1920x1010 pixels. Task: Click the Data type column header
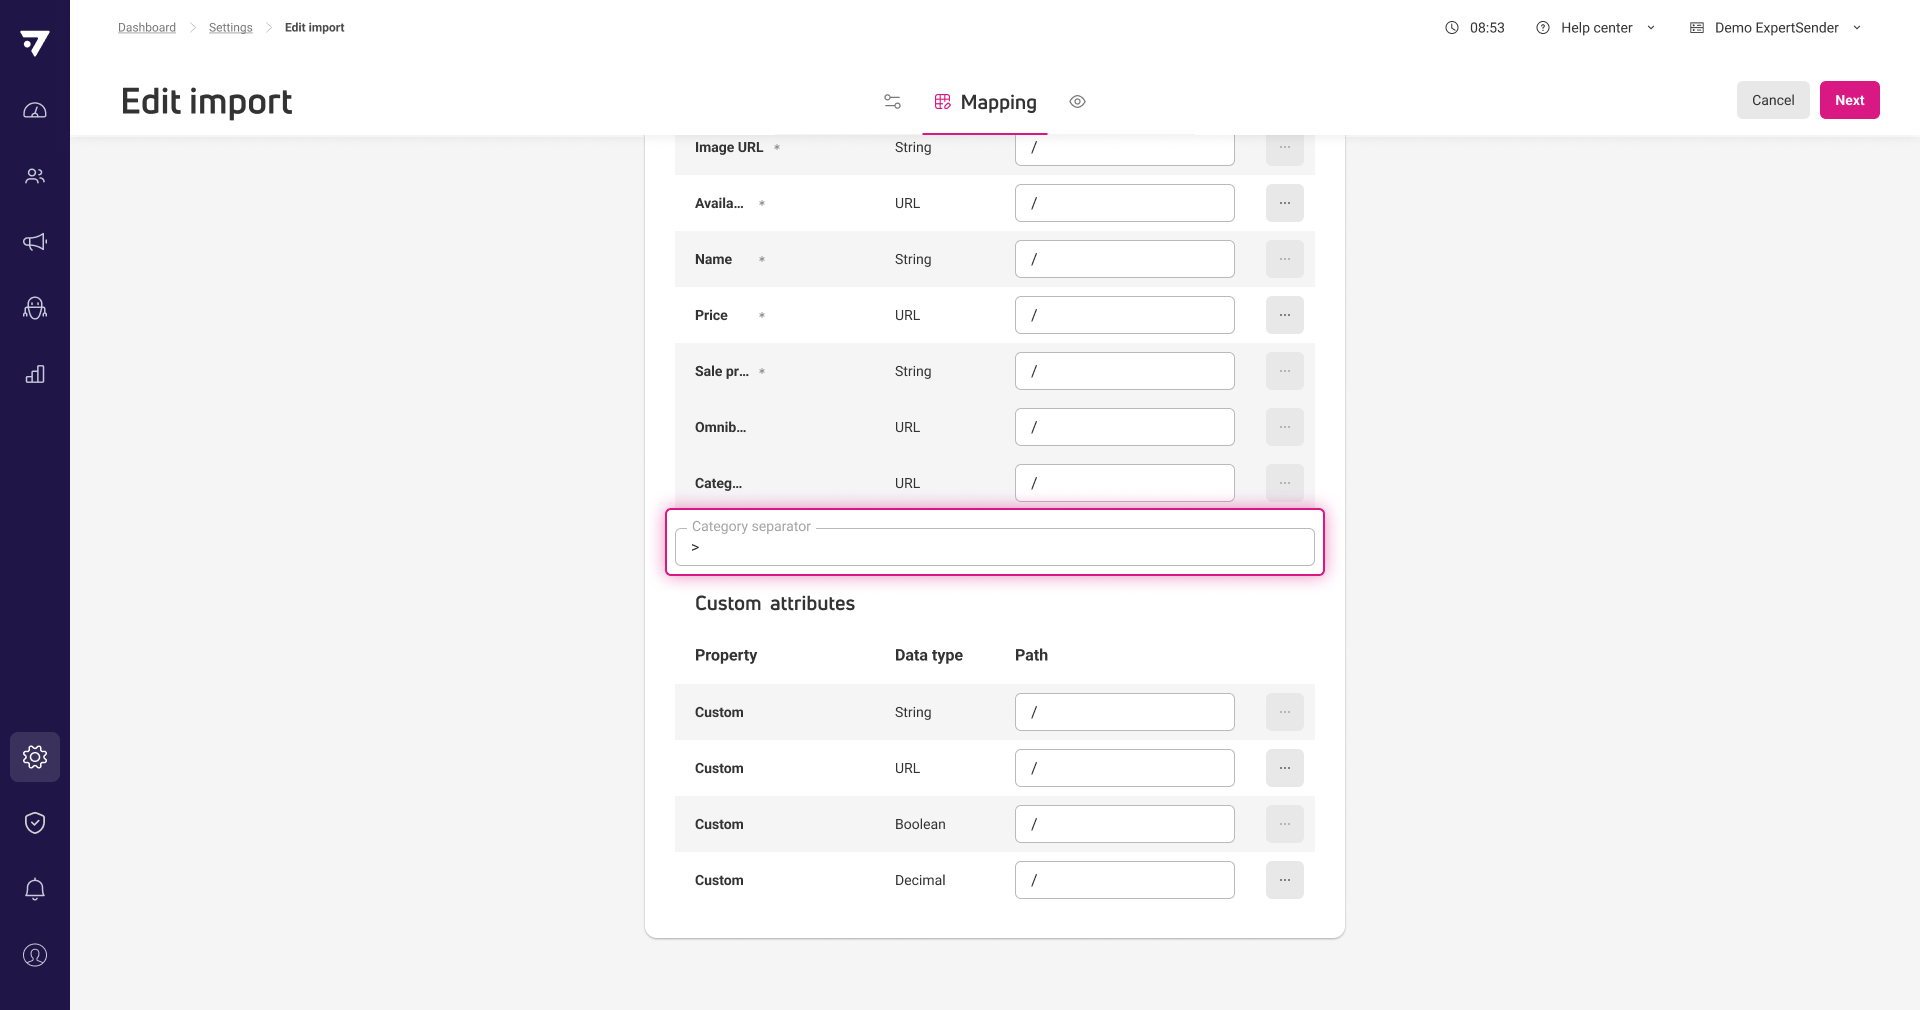click(929, 655)
